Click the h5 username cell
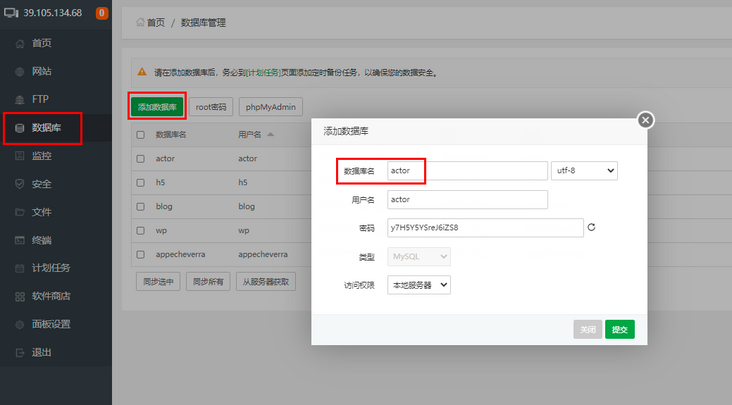The height and width of the screenshot is (405, 732). pyautogui.click(x=243, y=182)
